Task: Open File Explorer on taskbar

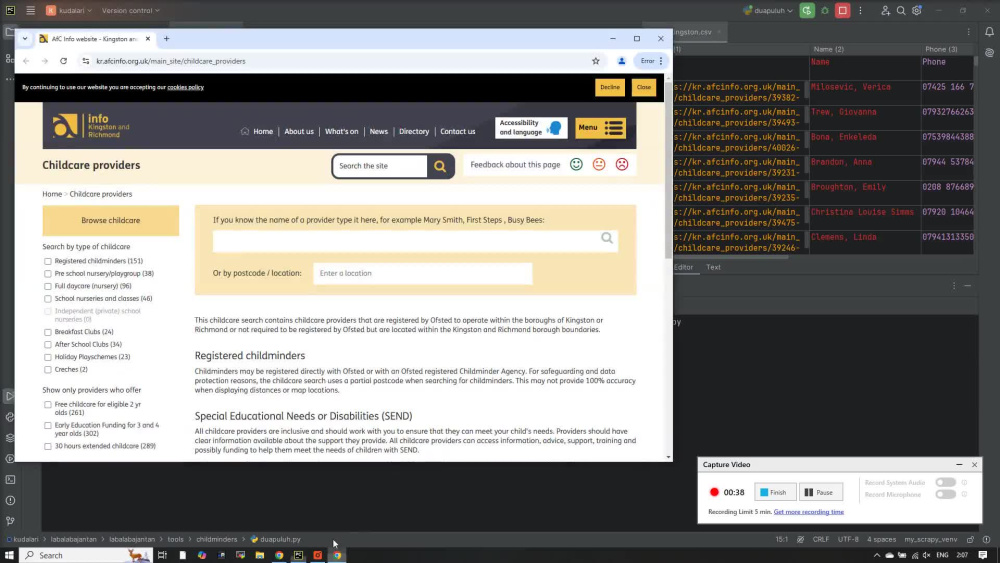Action: pyautogui.click(x=260, y=555)
